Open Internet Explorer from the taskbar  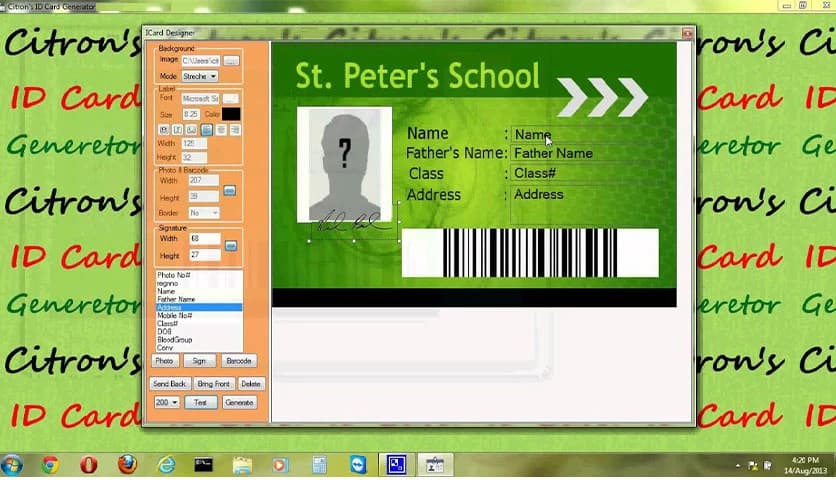coord(166,465)
